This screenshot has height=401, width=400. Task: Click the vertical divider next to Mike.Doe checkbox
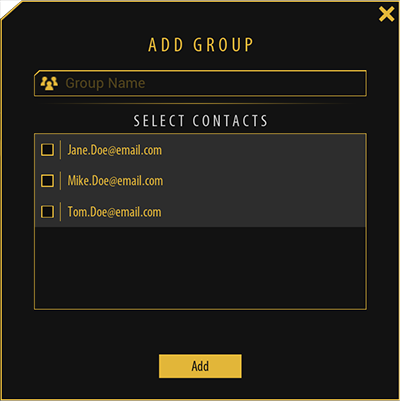click(60, 181)
